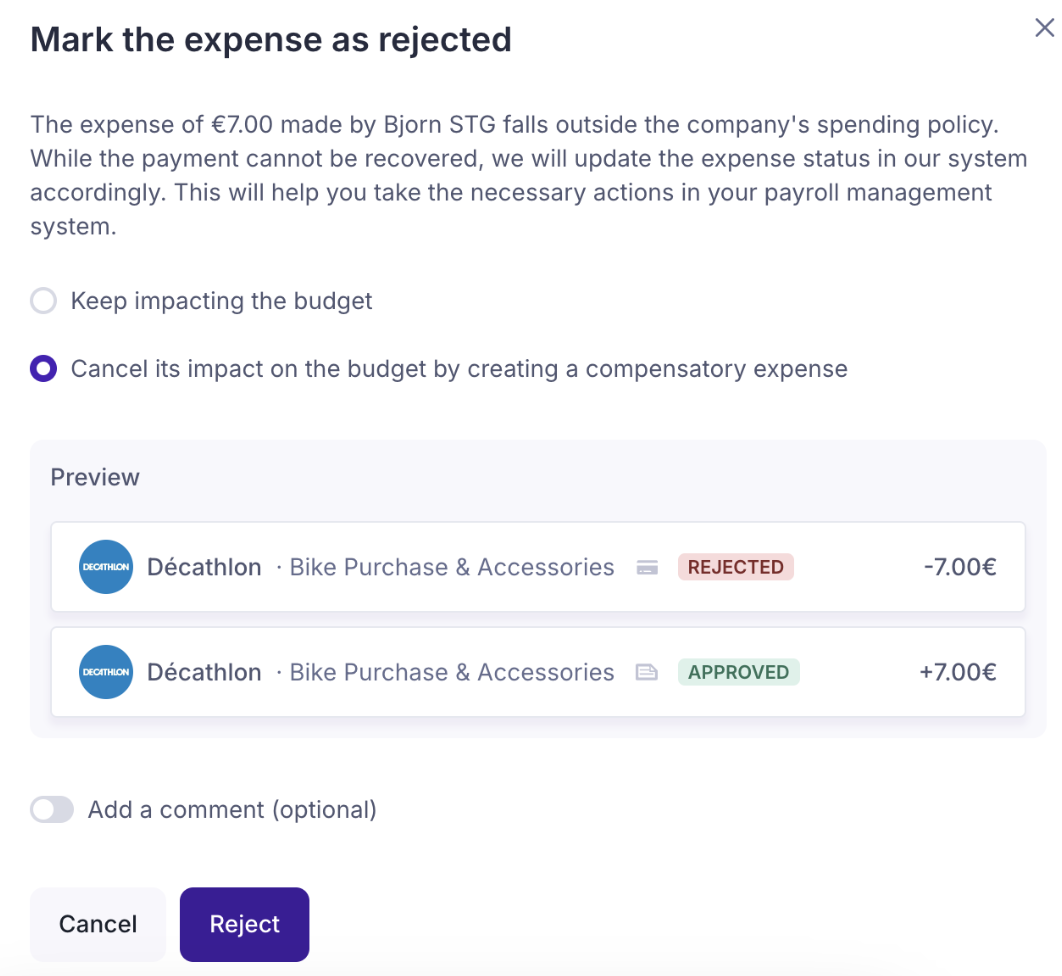Select the Keep impacting the budget option

(44, 301)
